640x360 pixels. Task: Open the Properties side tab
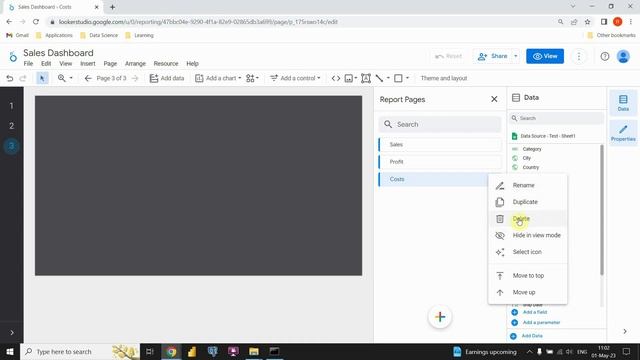tap(623, 133)
